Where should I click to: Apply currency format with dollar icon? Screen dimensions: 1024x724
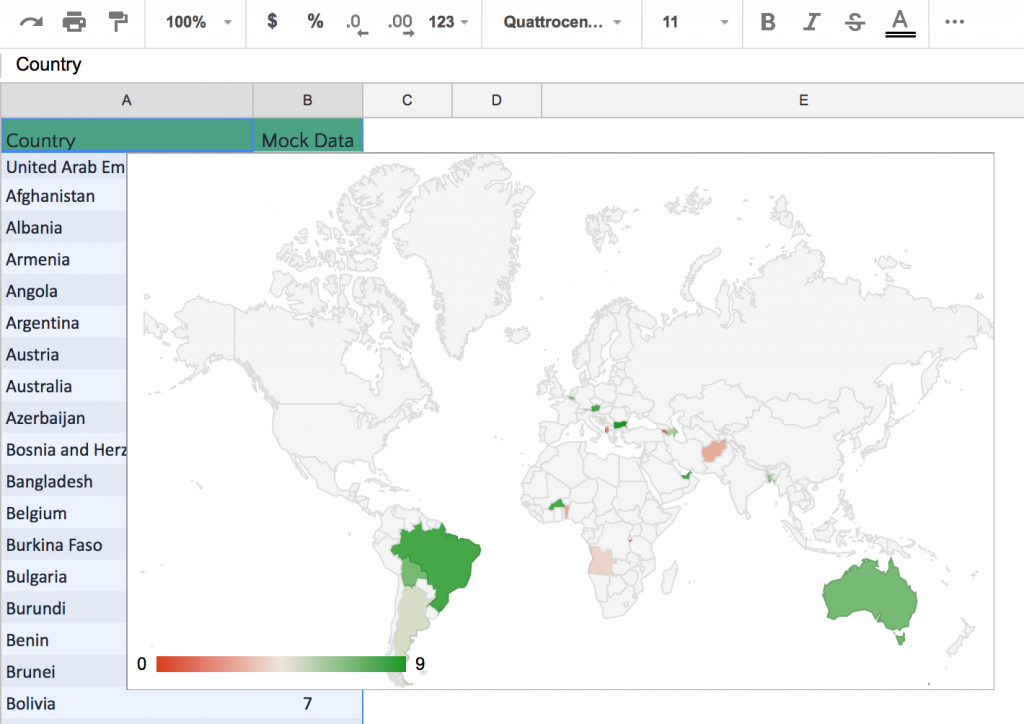point(272,21)
